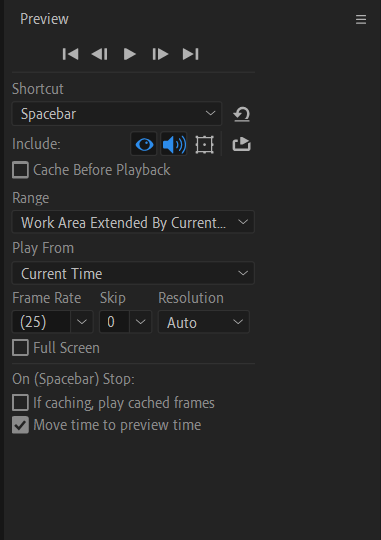Reset shortcut settings with revert icon
The image size is (381, 540).
(x=241, y=114)
